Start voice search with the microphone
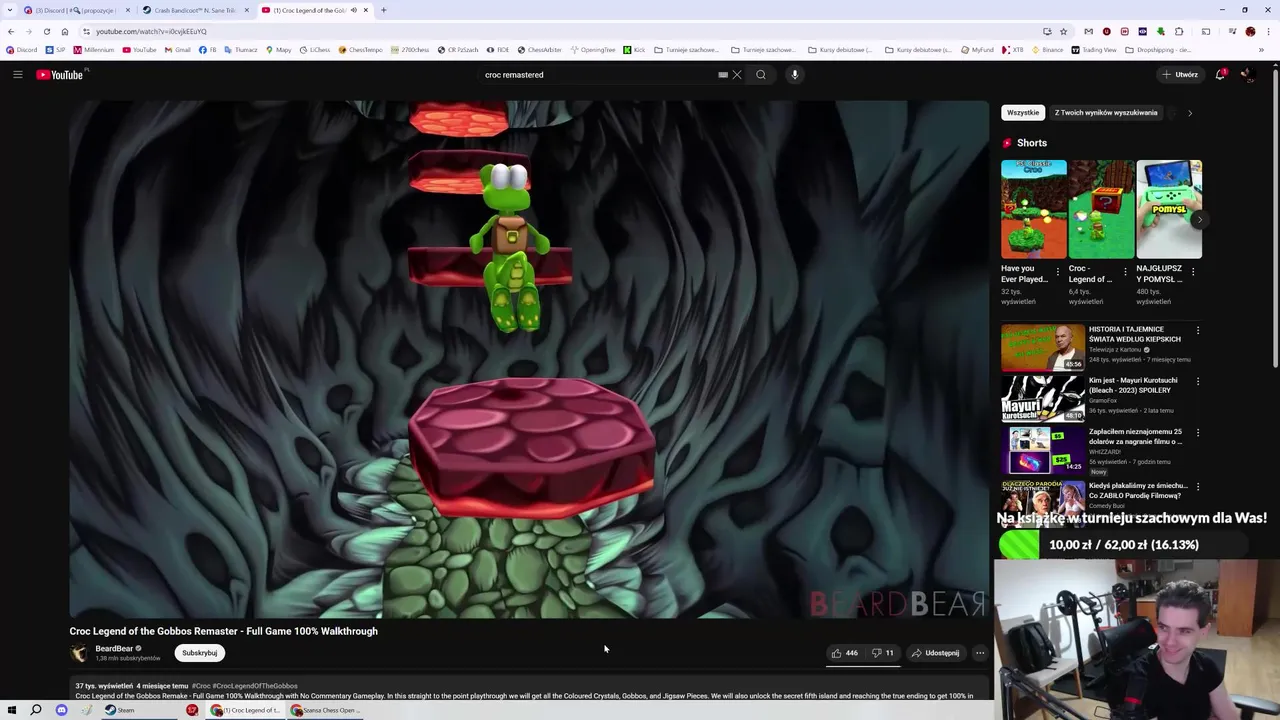The height and width of the screenshot is (720, 1280). (795, 74)
